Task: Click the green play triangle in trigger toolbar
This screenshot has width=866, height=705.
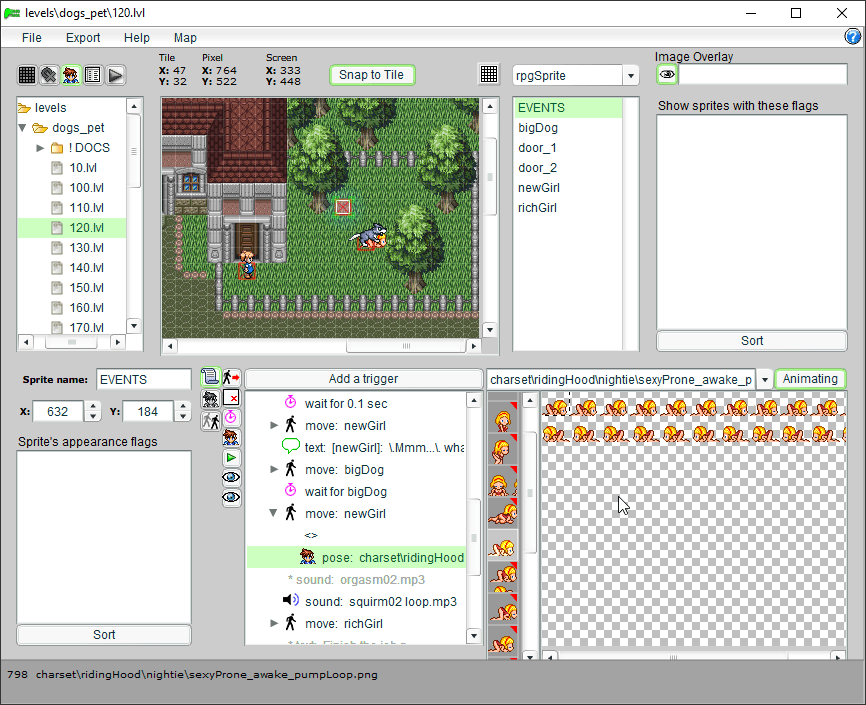Action: coord(232,457)
